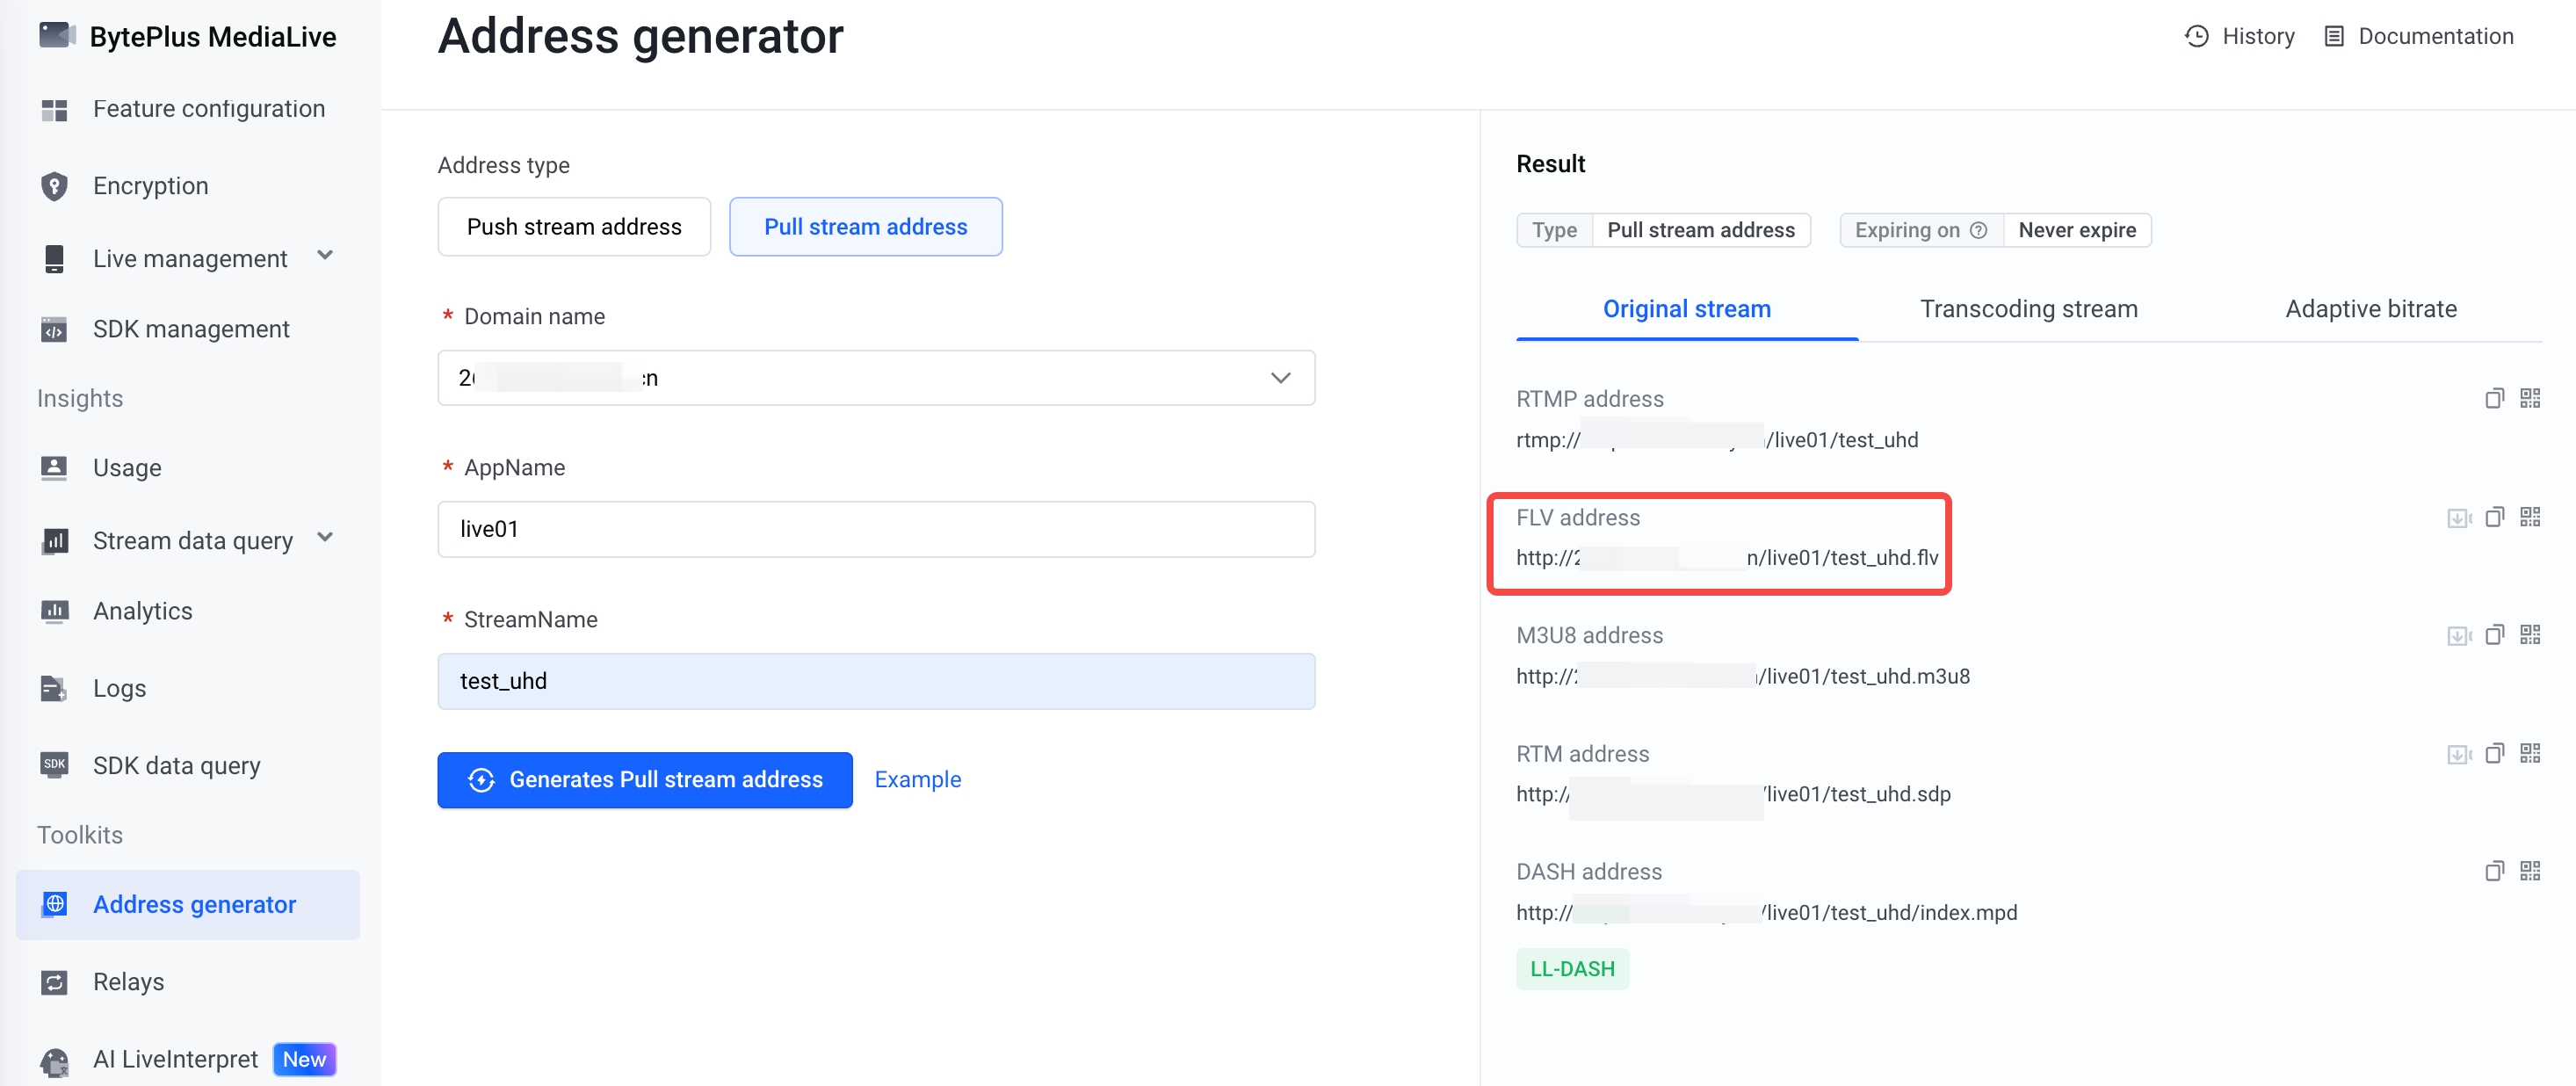The width and height of the screenshot is (2576, 1086).
Task: Open the Domain name dropdown
Action: (876, 378)
